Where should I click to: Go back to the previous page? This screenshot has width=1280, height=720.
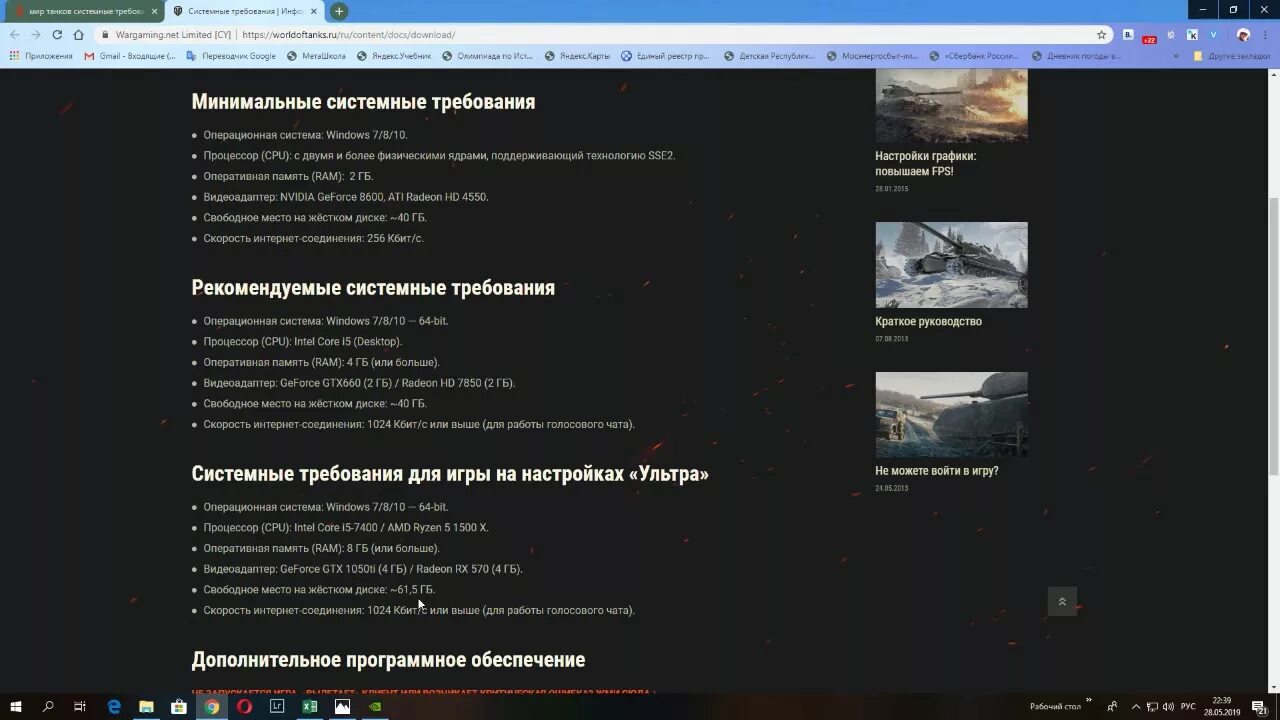tap(14, 34)
